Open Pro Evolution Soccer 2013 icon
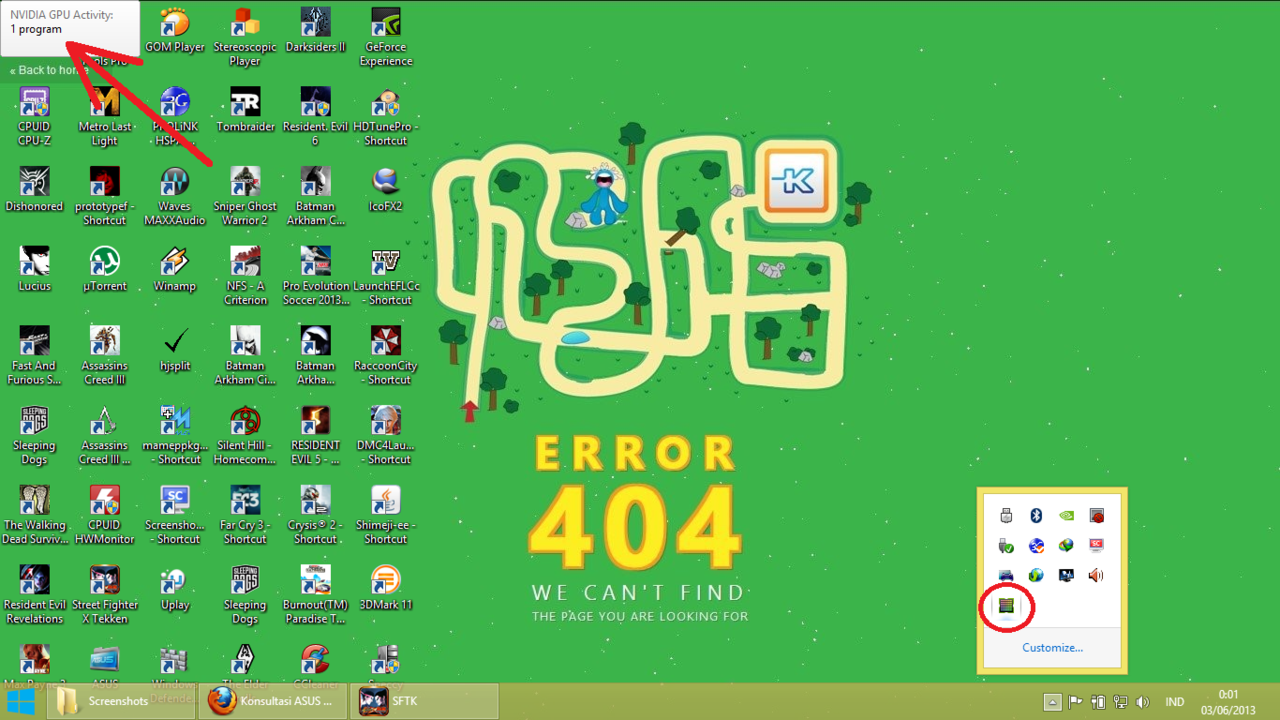This screenshot has width=1280, height=720. [x=315, y=276]
